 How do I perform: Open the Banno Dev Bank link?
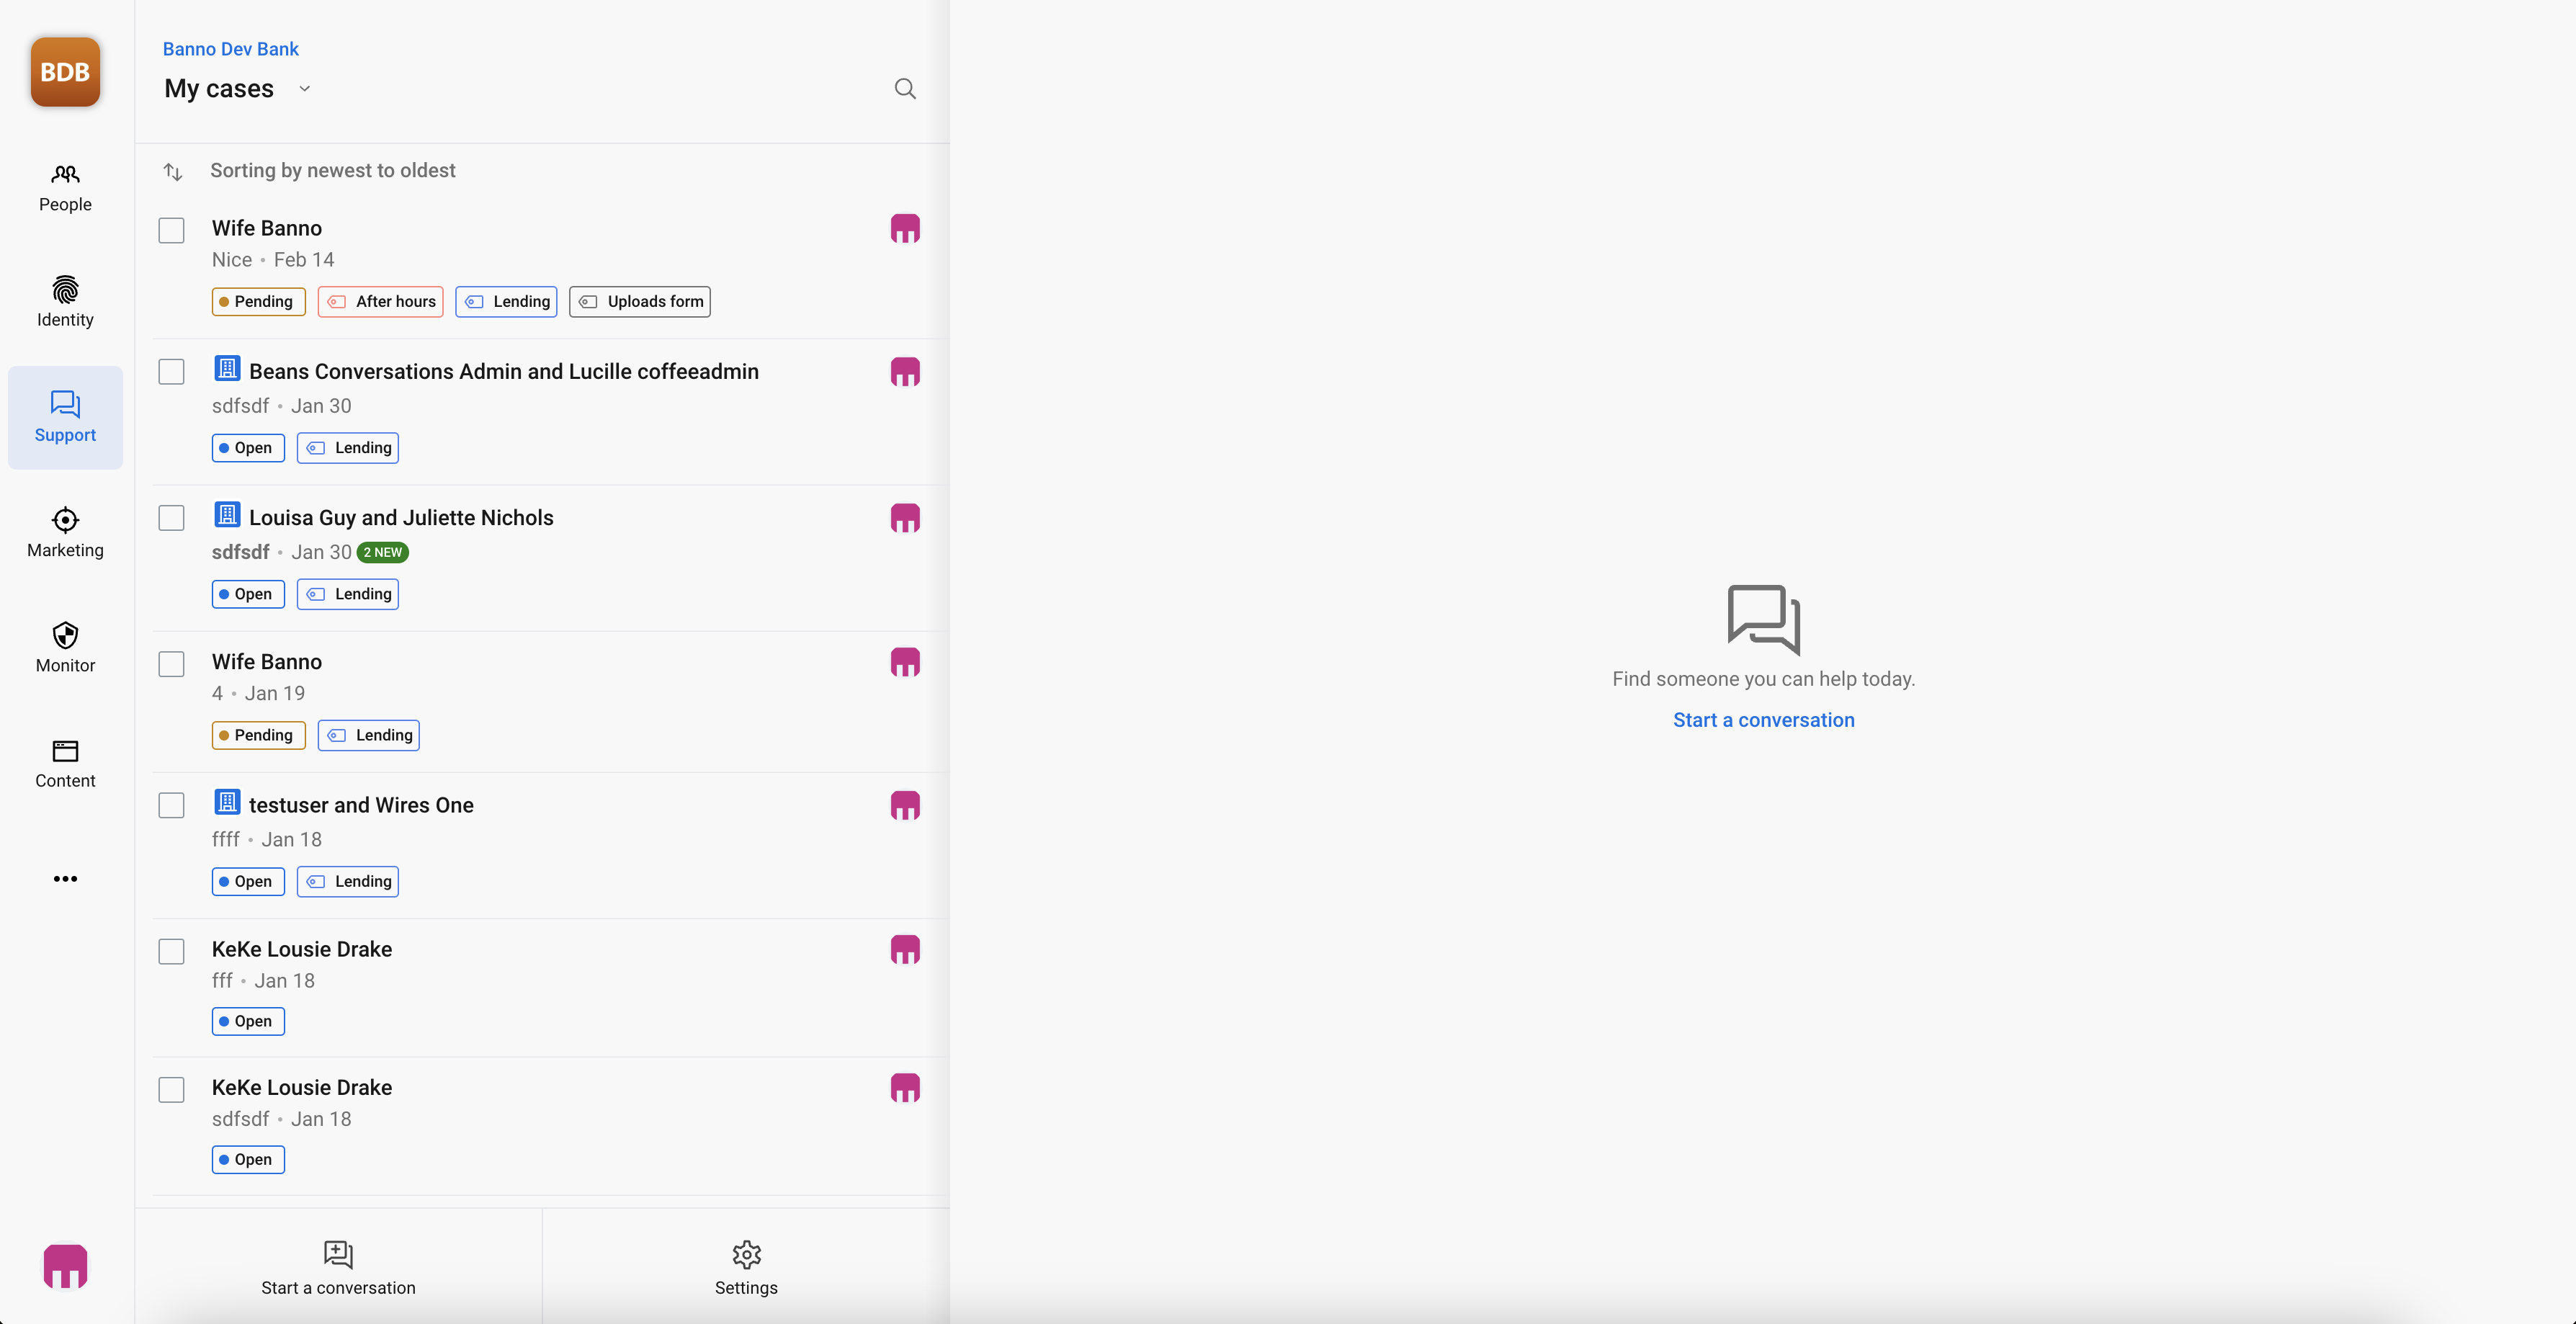pos(230,49)
